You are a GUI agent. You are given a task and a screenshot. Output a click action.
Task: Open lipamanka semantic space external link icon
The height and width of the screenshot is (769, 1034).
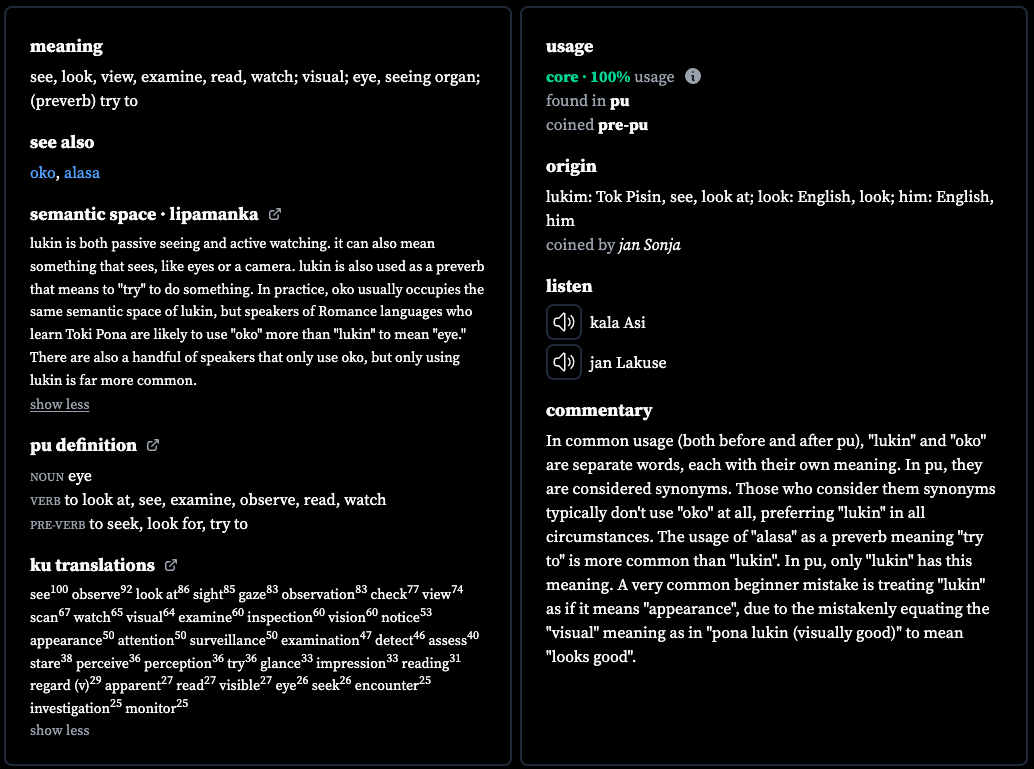[x=275, y=214]
